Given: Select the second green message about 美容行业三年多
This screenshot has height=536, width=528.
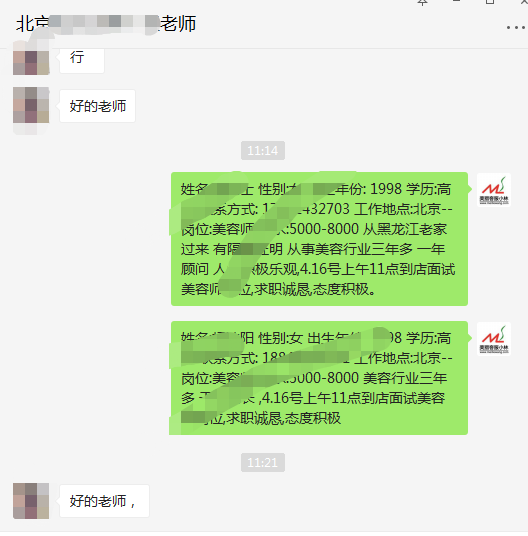Looking at the screenshot, I should click(x=319, y=378).
